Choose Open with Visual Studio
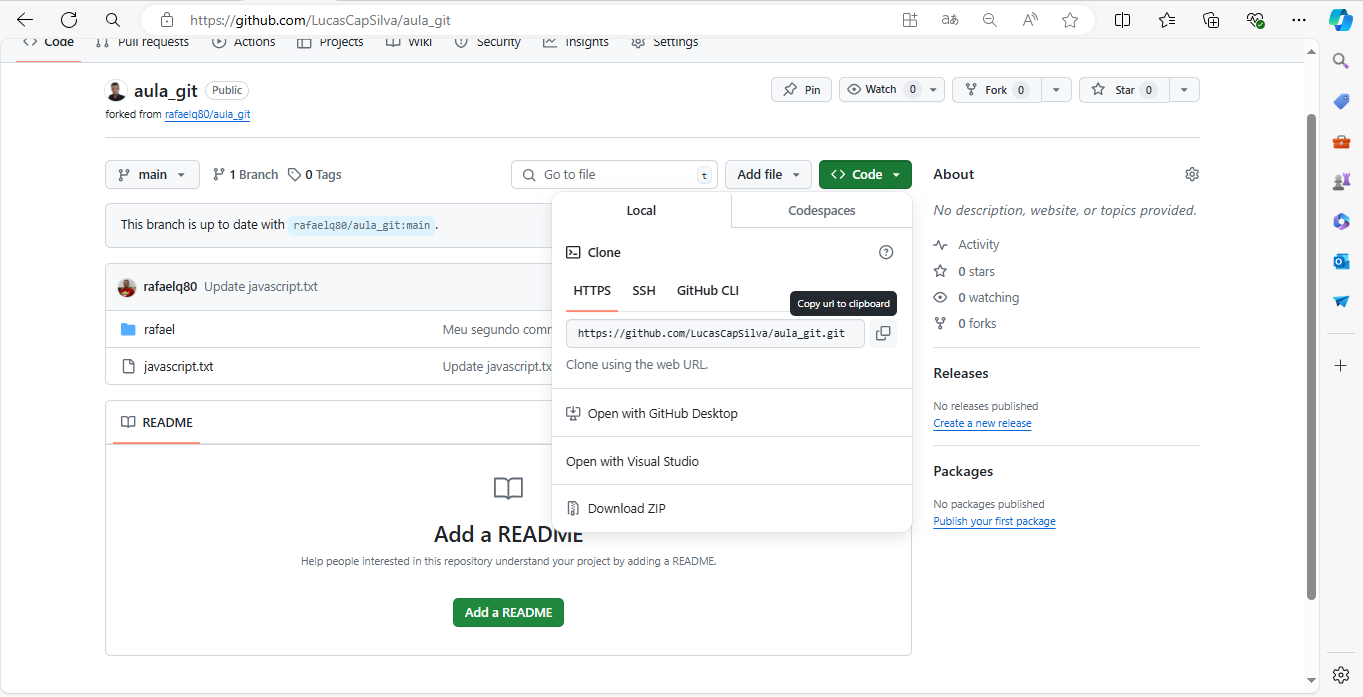This screenshot has width=1363, height=697. 632,461
